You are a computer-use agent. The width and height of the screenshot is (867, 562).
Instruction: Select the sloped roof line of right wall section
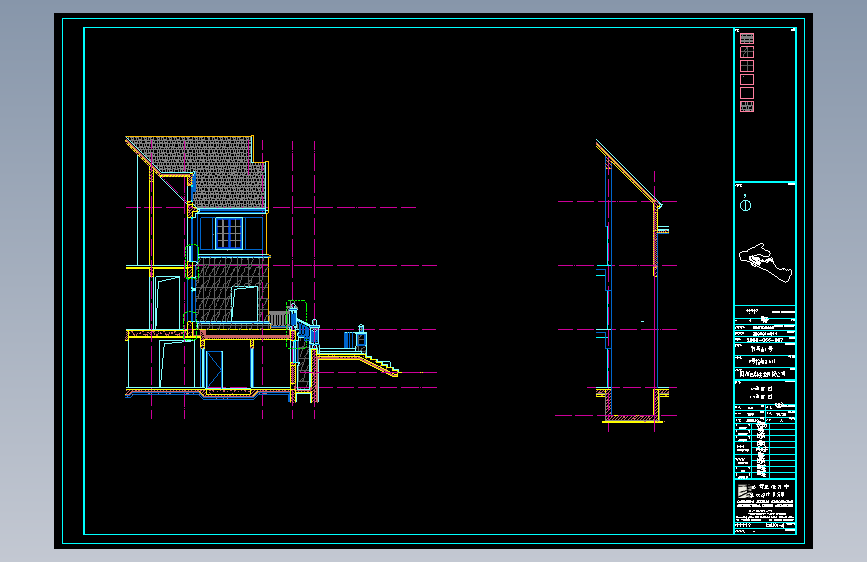(629, 174)
